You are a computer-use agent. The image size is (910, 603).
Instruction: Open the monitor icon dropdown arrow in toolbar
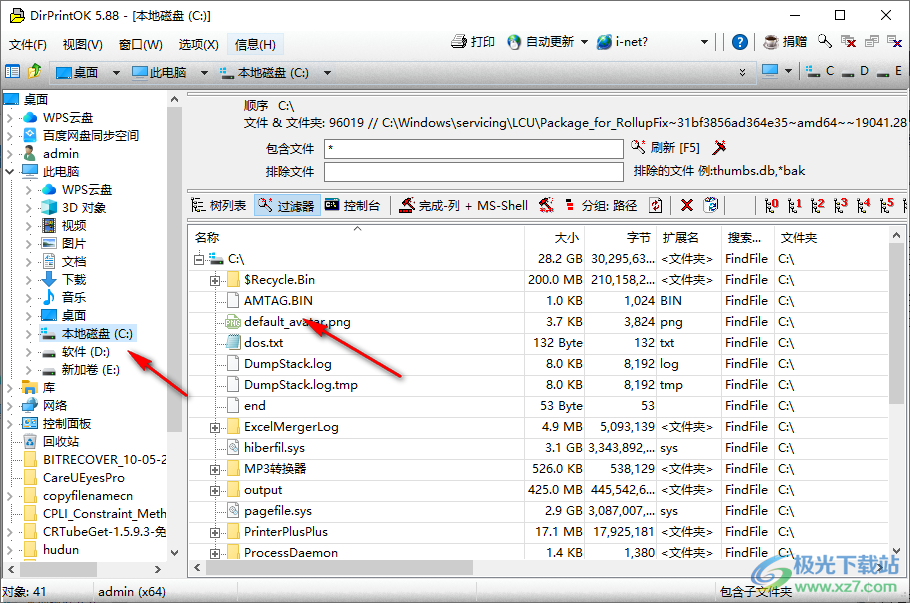[x=788, y=71]
